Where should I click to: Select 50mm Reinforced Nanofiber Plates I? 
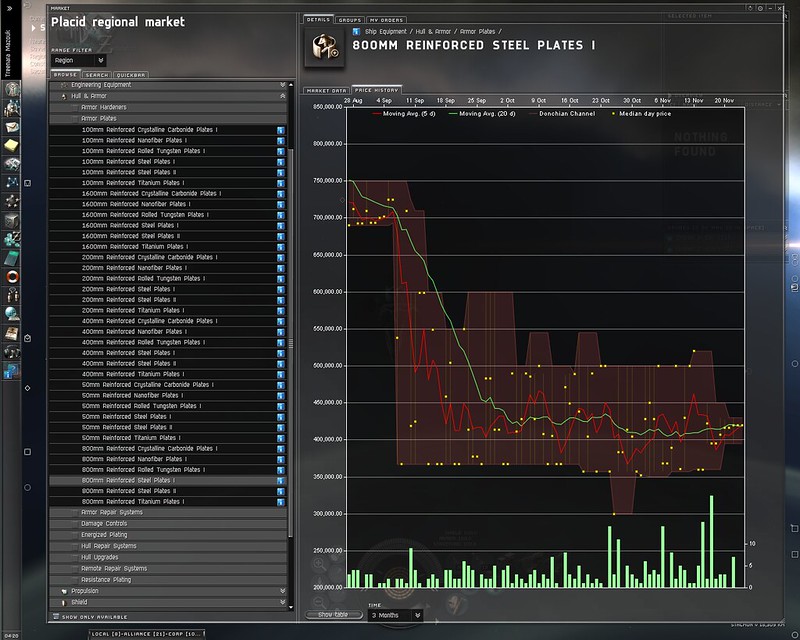click(x=167, y=396)
